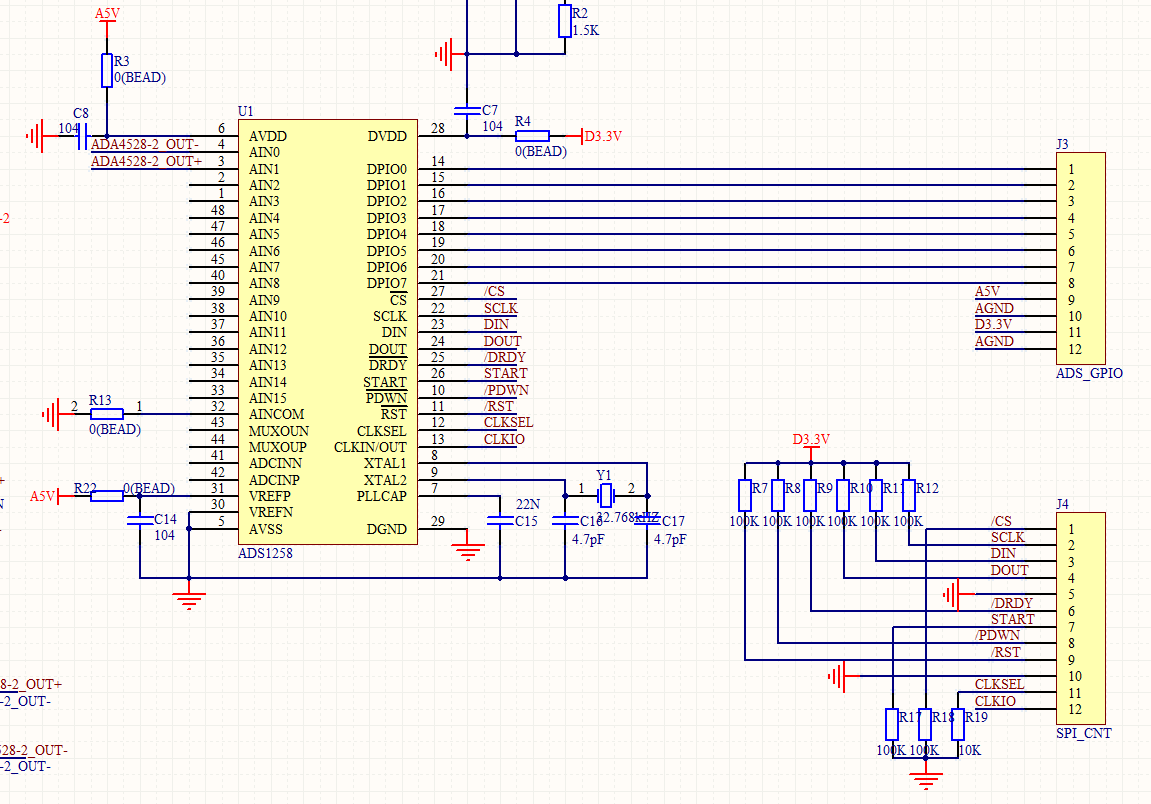
Task: Select pull-up resistor R7 symbol
Action: point(745,496)
